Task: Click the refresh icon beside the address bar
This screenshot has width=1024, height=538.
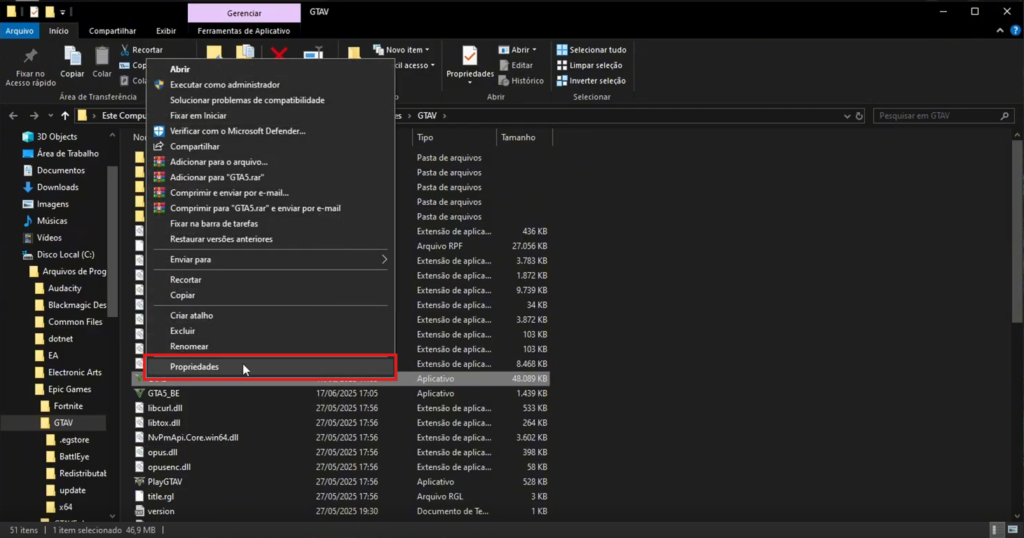Action: (x=859, y=116)
